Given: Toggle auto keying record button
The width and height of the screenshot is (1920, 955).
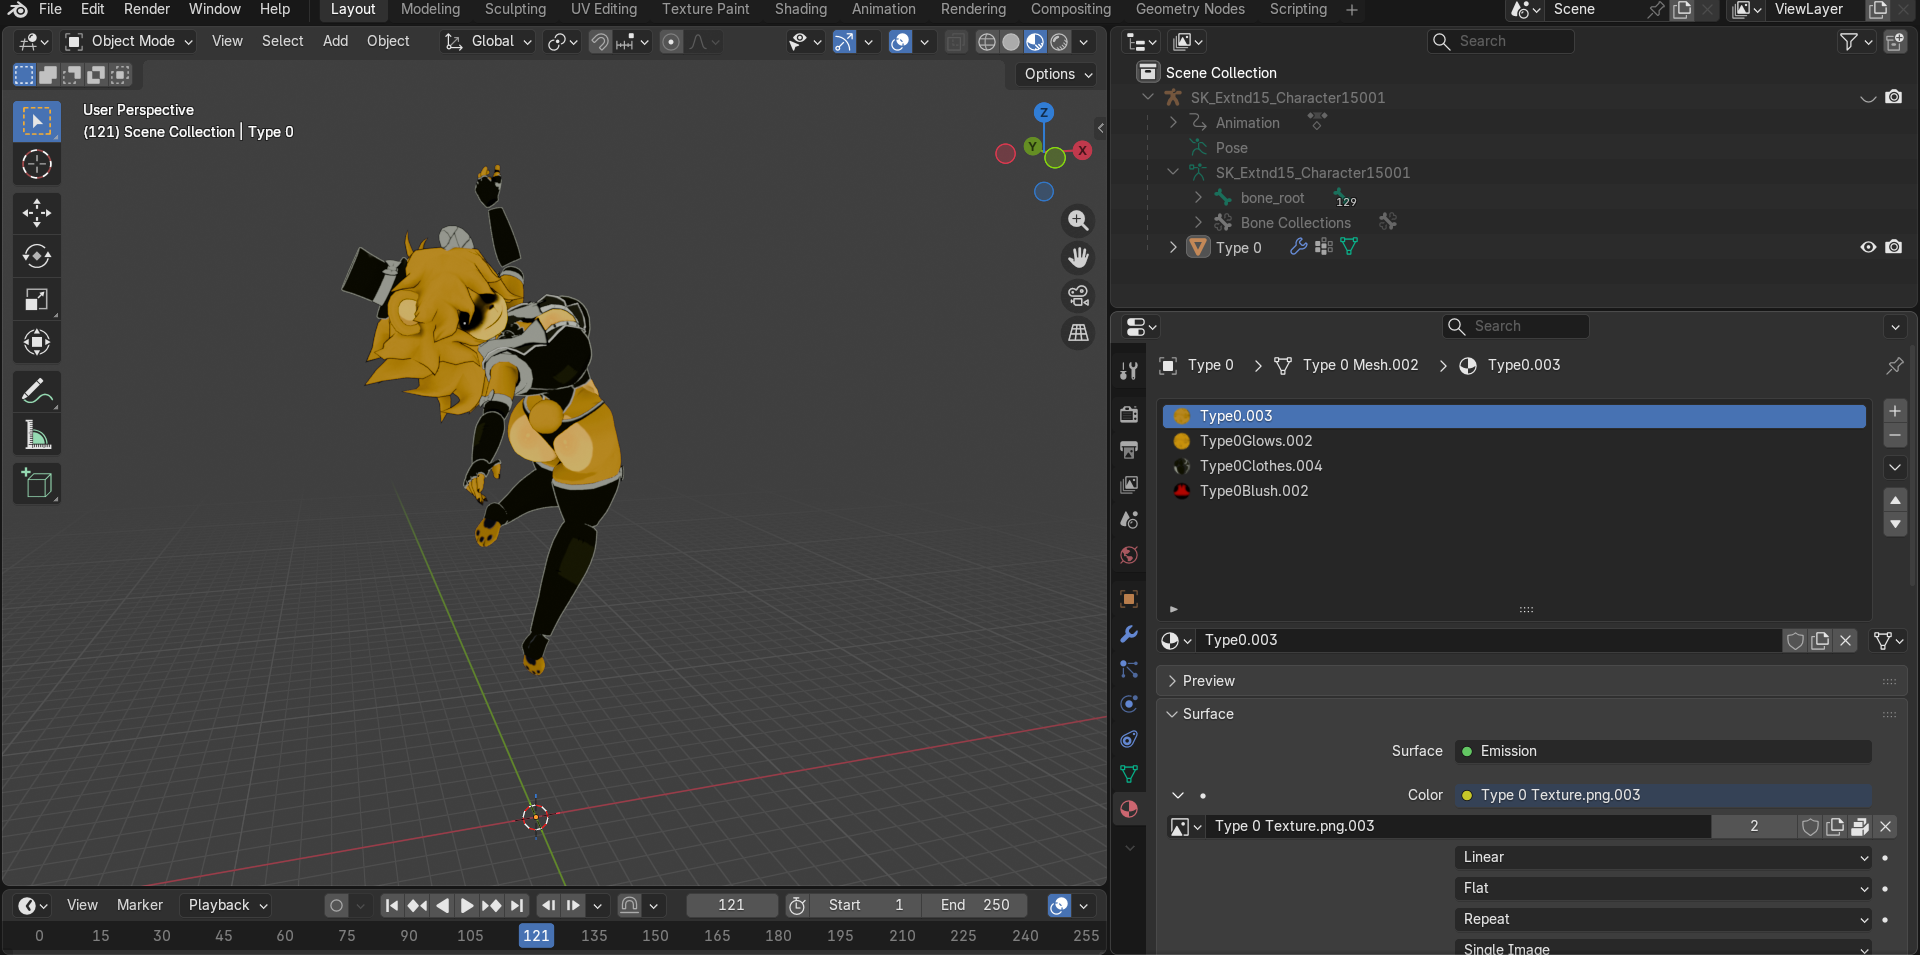Looking at the screenshot, I should tap(337, 905).
